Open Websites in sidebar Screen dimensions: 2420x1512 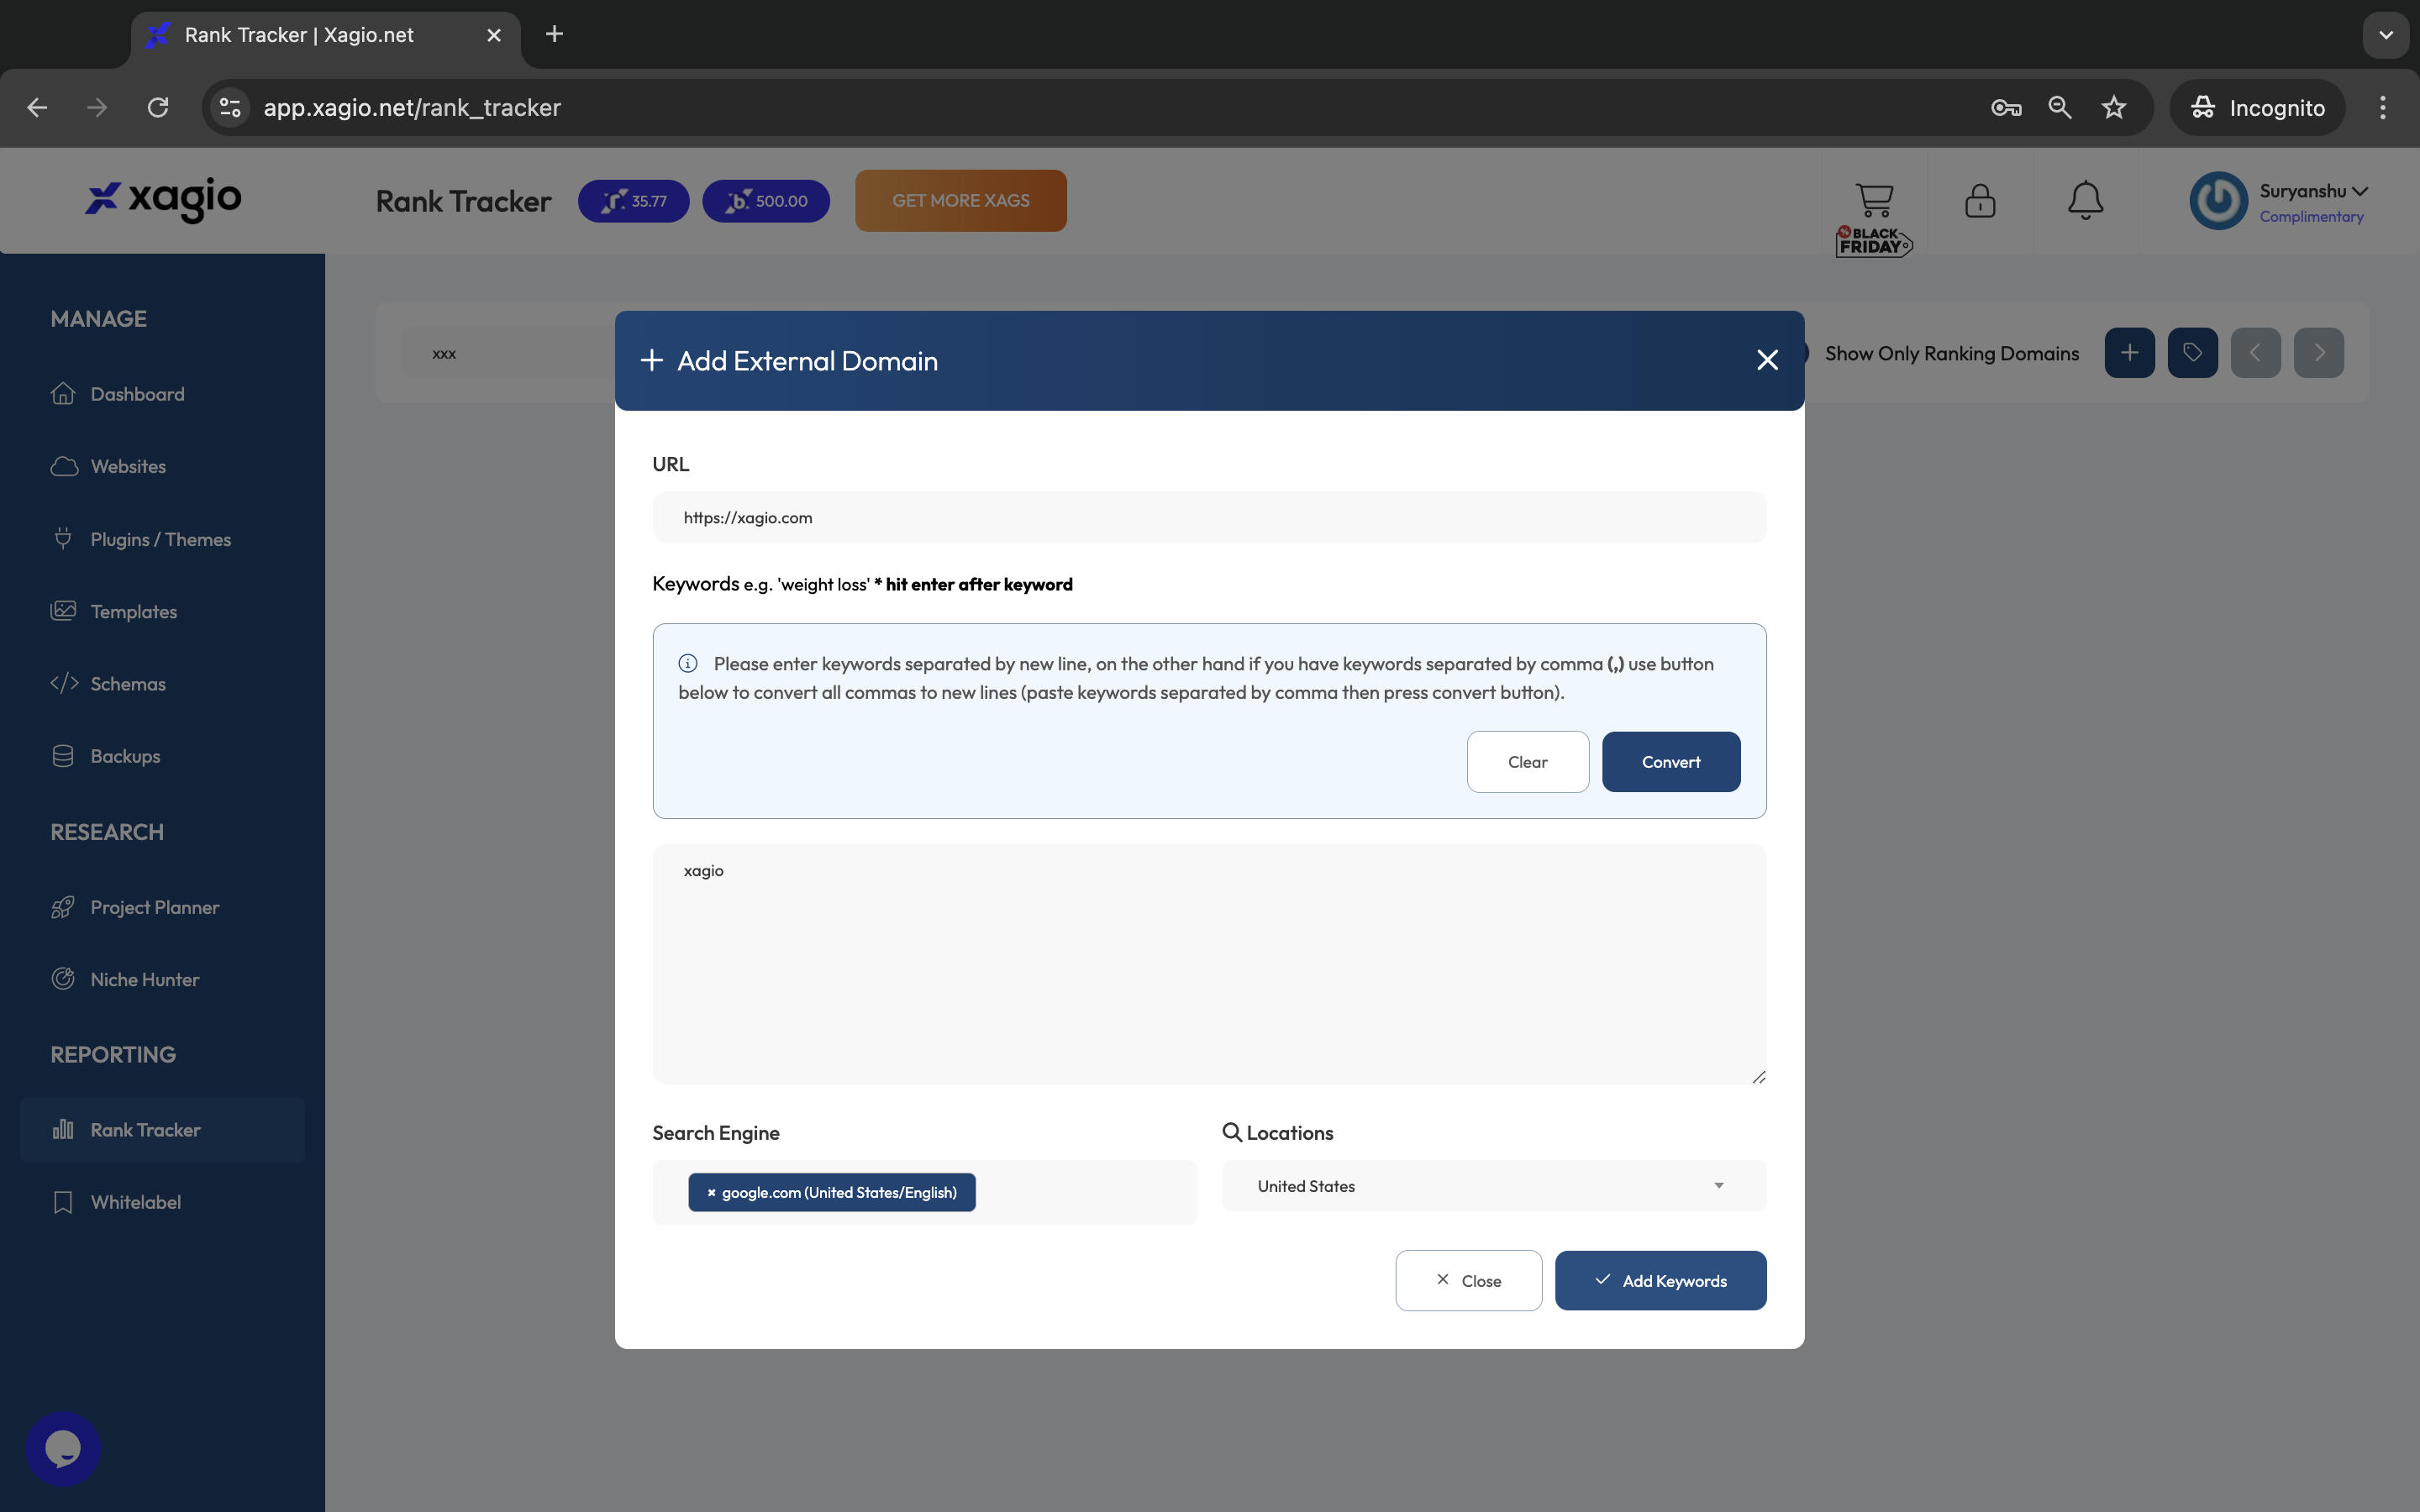coord(128,466)
